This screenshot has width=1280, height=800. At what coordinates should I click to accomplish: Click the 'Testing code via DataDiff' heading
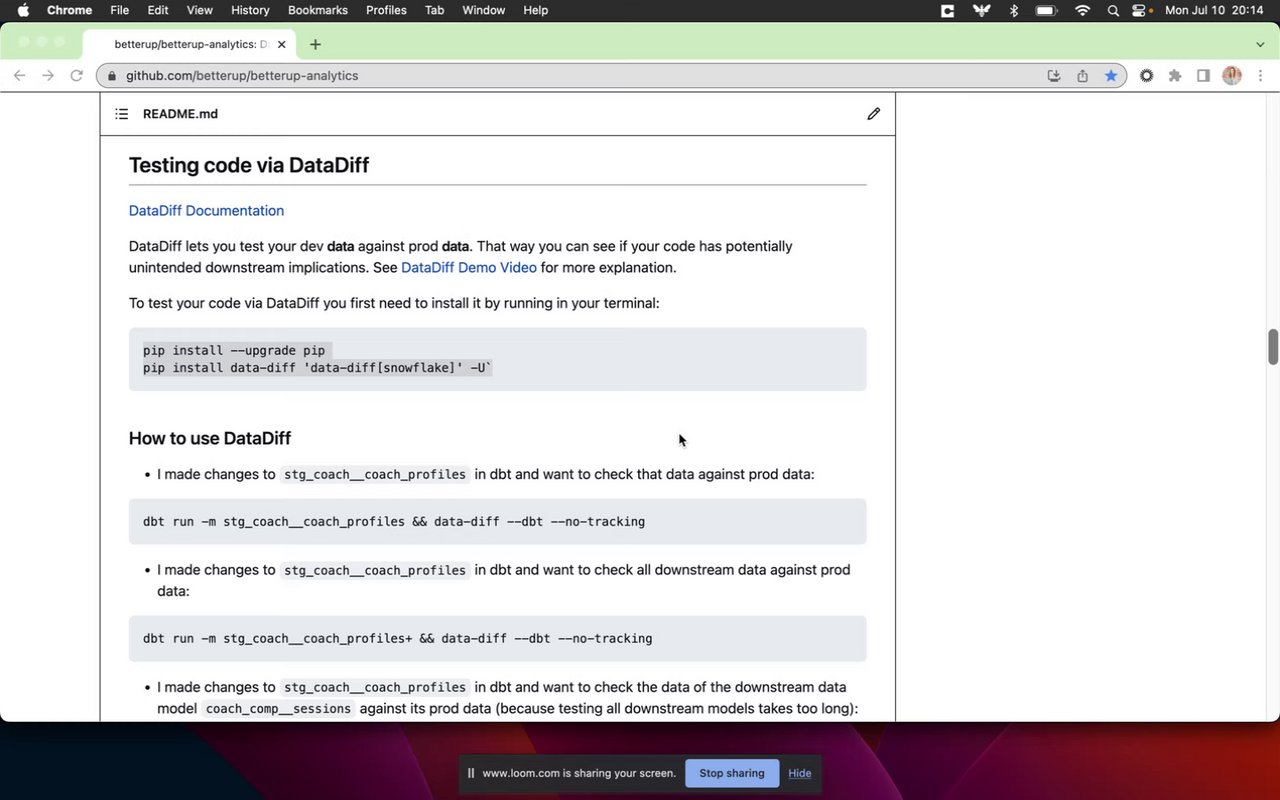click(249, 165)
